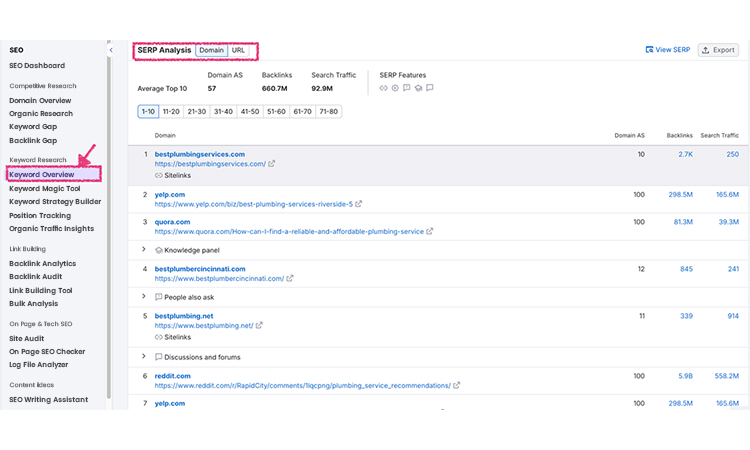Expand the Knowledge panel row
Viewport: 750px width, 450px height.
point(143,249)
